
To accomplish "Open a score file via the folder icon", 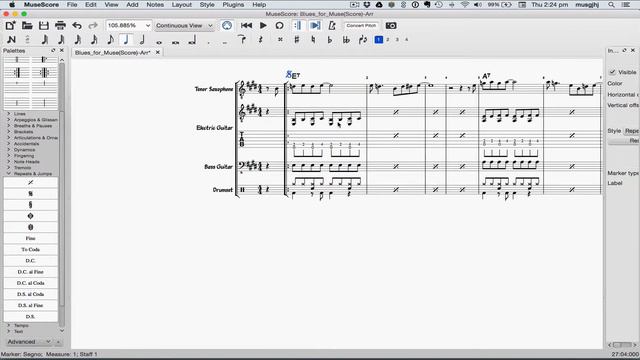I will pos(27,25).
